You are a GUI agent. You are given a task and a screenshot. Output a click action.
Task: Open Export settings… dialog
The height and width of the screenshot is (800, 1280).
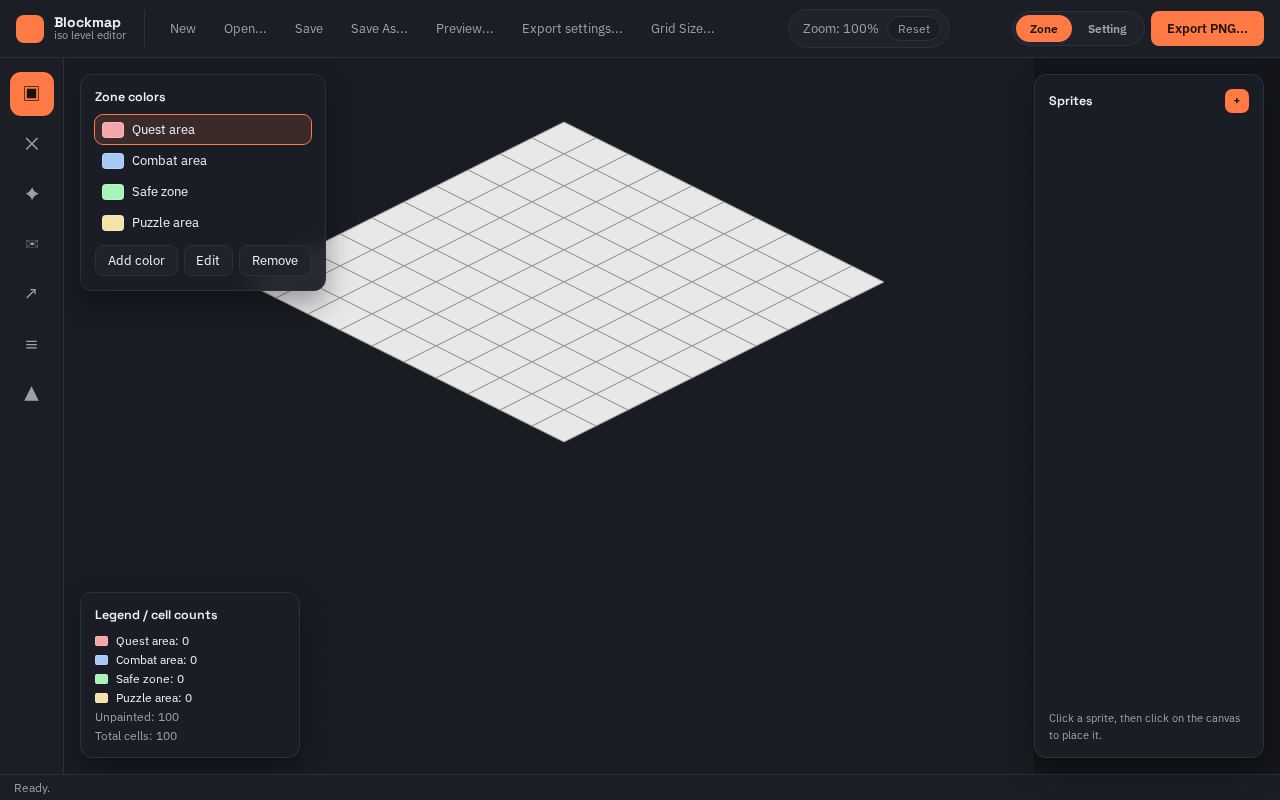[572, 29]
